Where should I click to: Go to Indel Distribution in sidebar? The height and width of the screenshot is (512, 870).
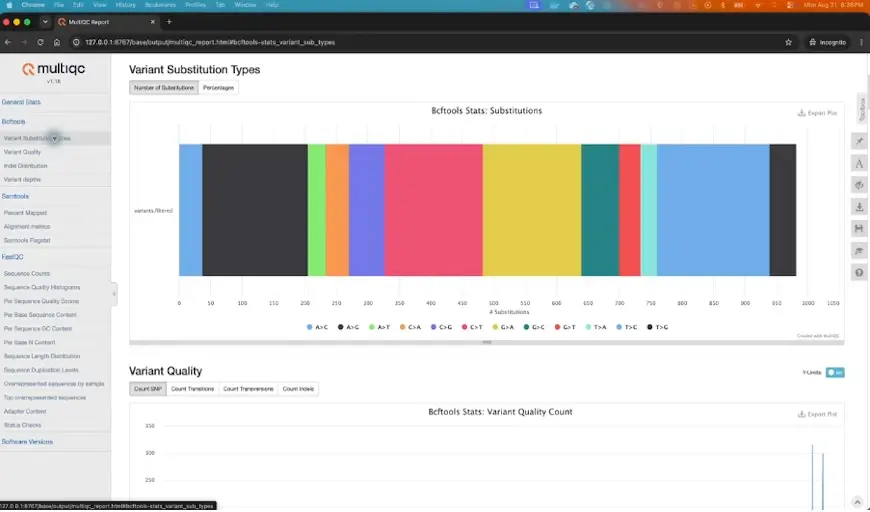[x=26, y=166]
